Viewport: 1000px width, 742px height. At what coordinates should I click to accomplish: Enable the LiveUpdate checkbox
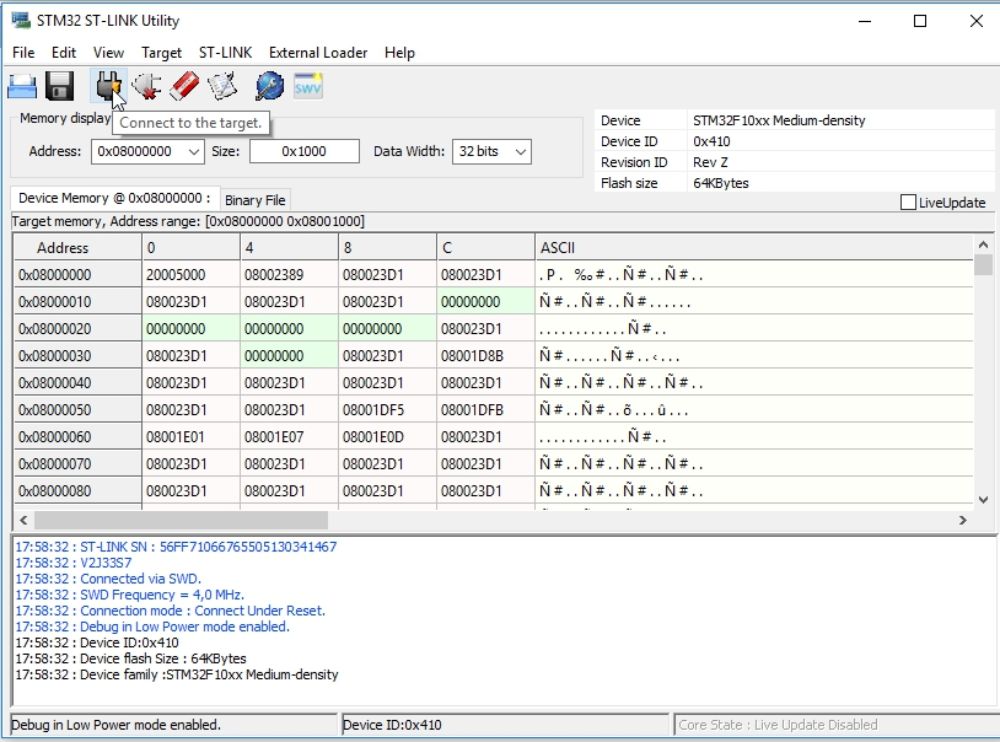(x=908, y=202)
